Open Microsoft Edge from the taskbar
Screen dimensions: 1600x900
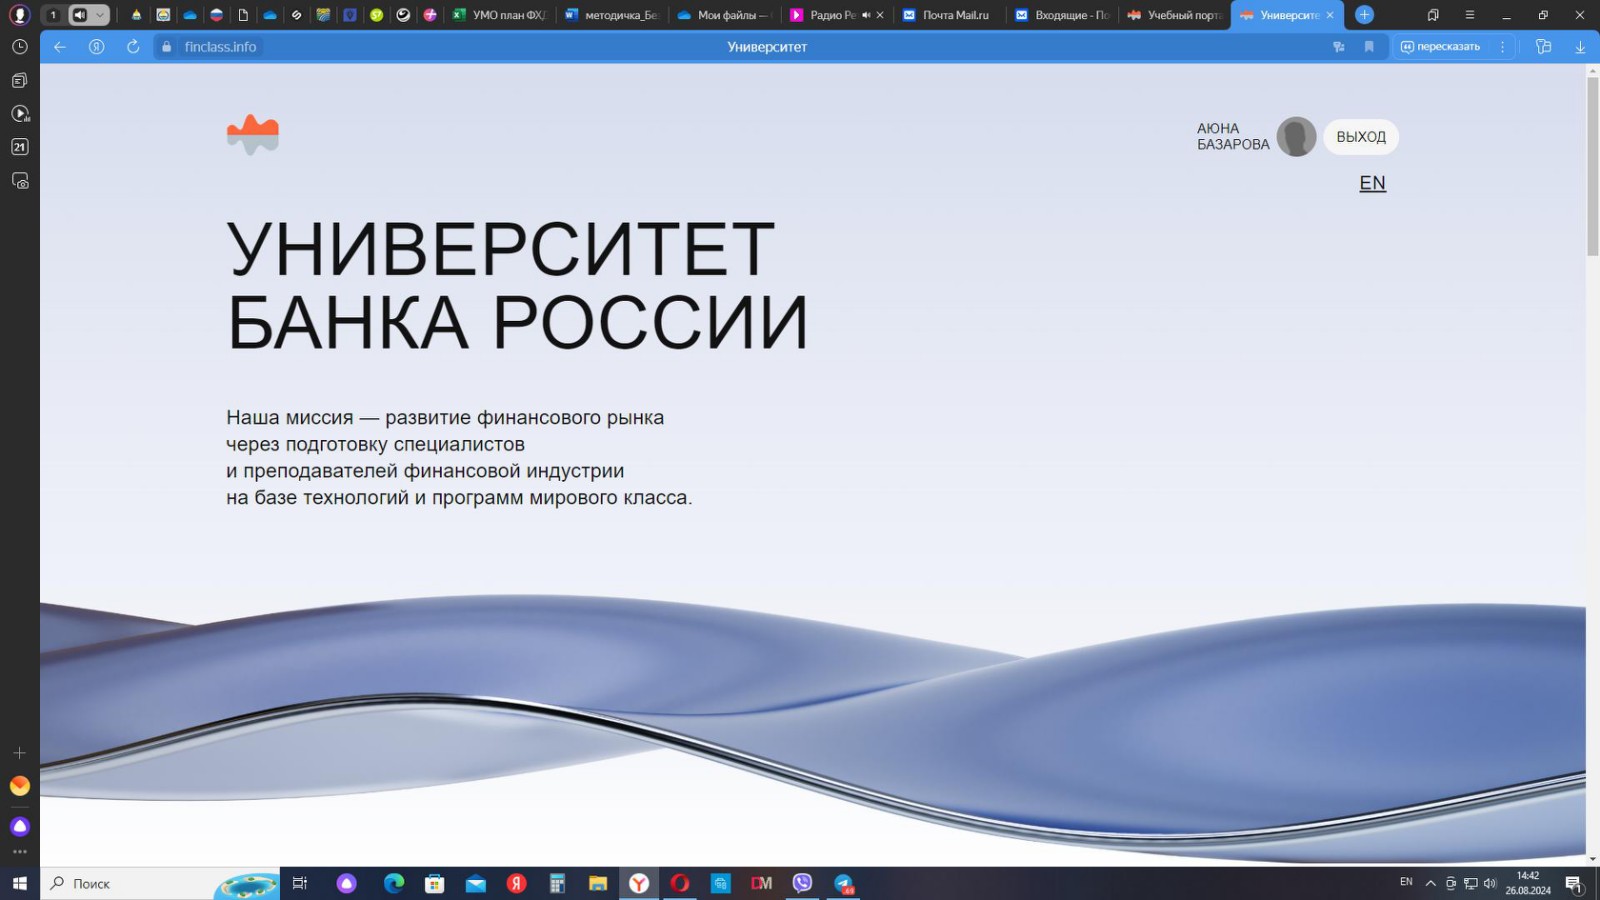(x=394, y=883)
